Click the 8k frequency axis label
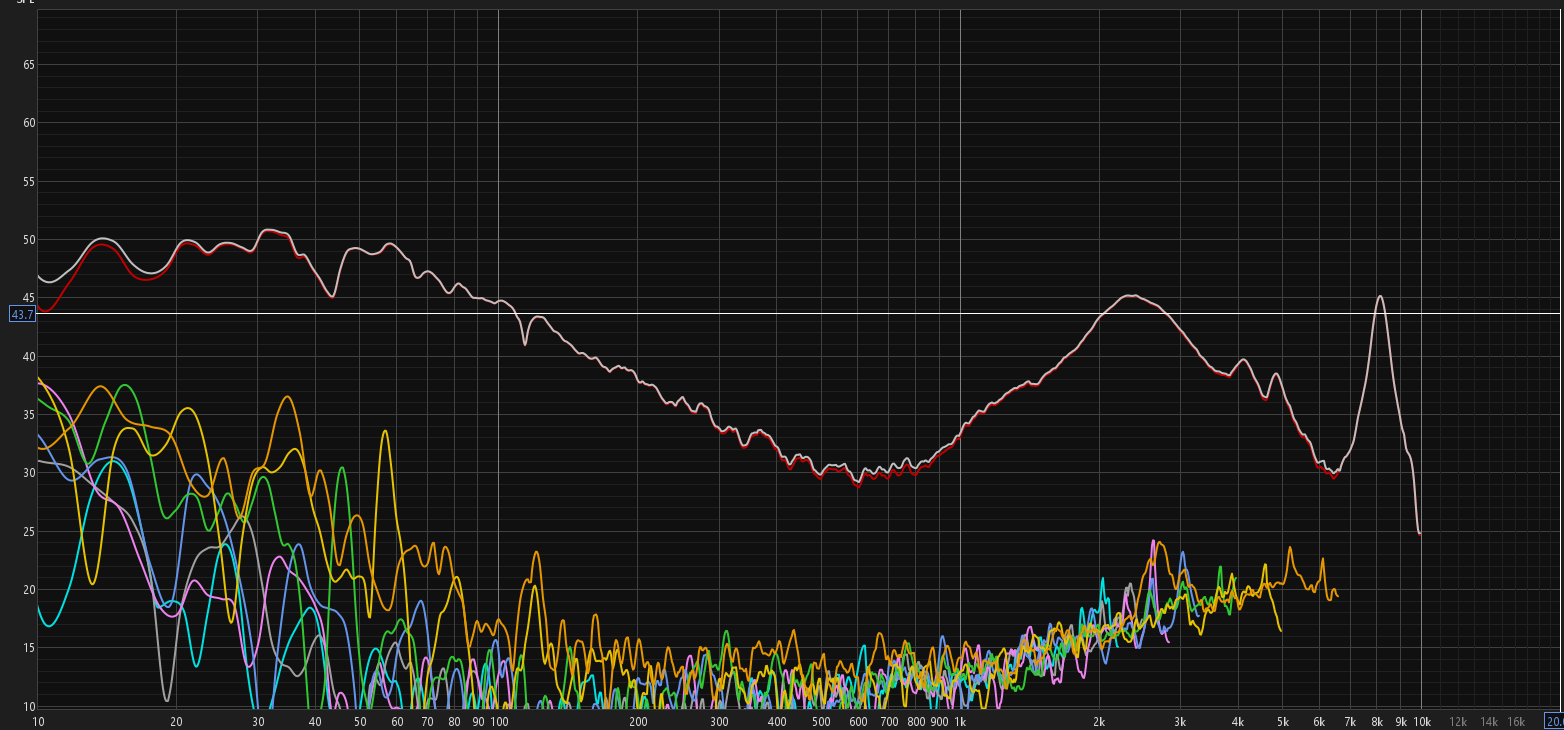This screenshot has height=730, width=1564. [1377, 721]
